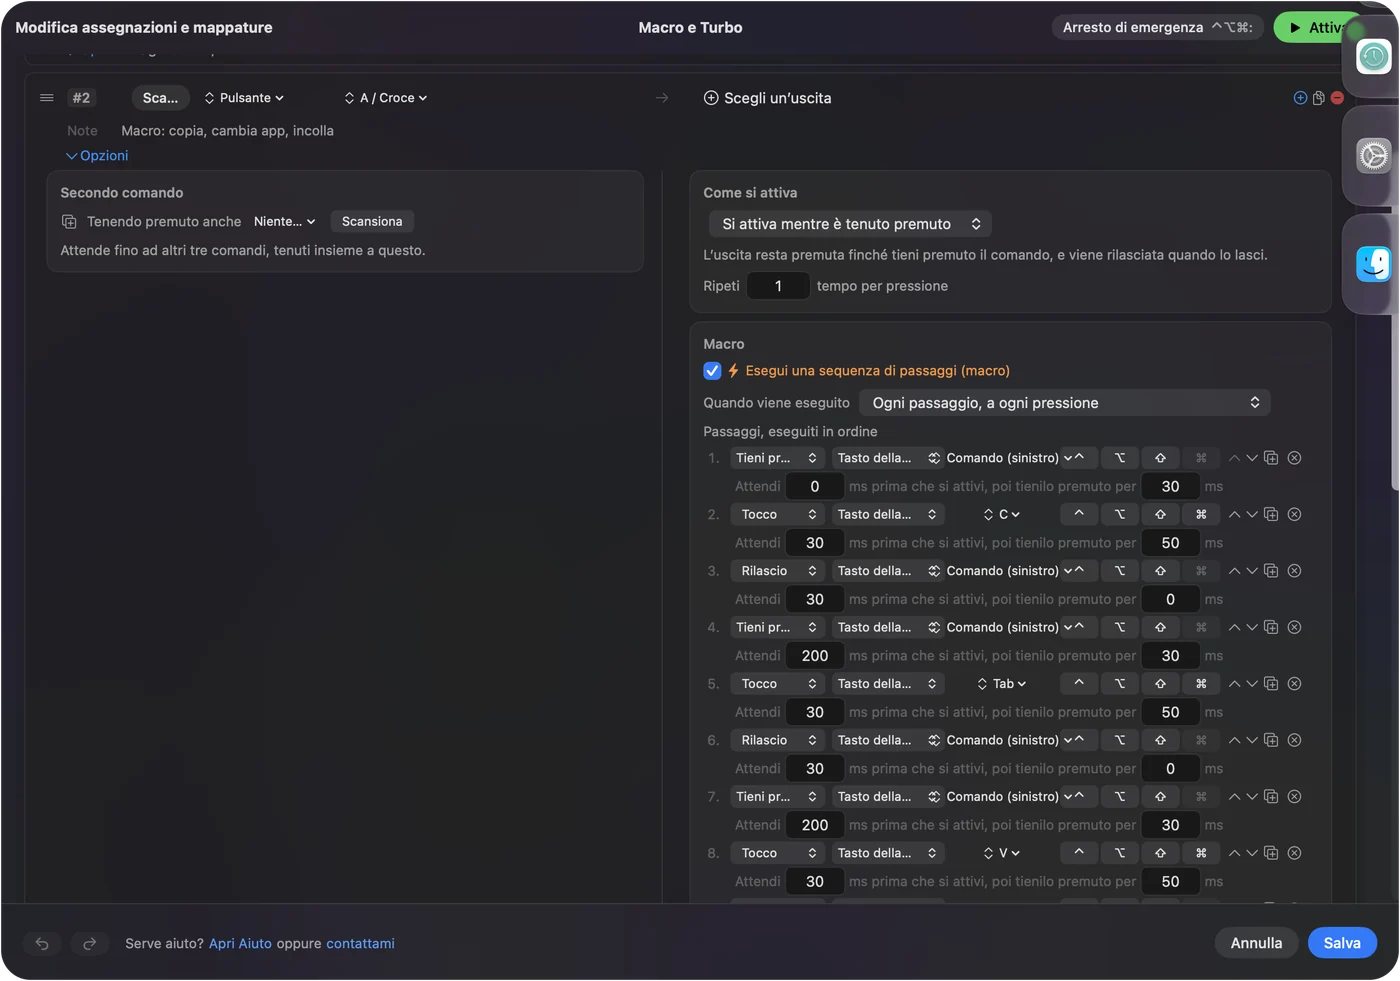Click the redo arrow in the bottom bar
1400x981 pixels.
pyautogui.click(x=89, y=943)
